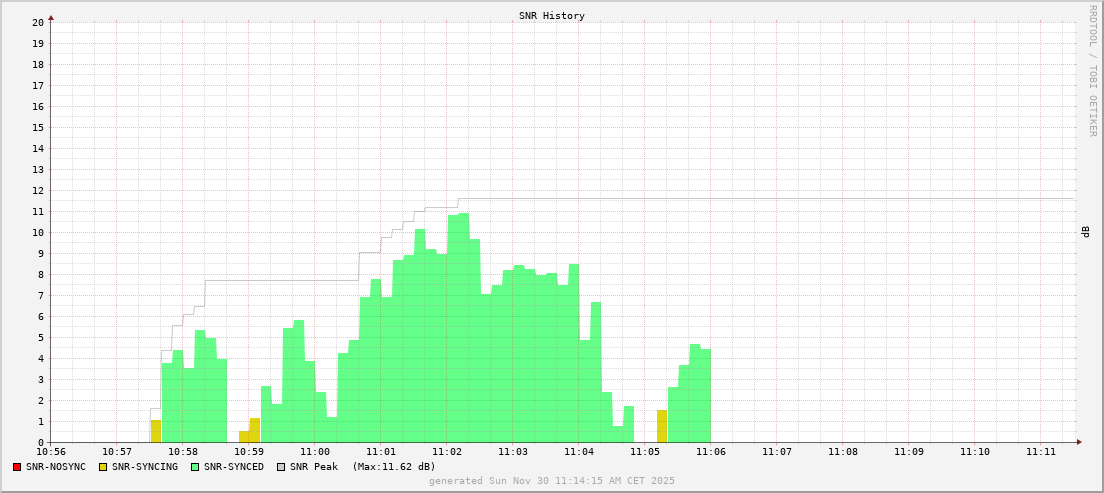Select the 11:00 time axis label
The image size is (1104, 493).
(x=314, y=452)
